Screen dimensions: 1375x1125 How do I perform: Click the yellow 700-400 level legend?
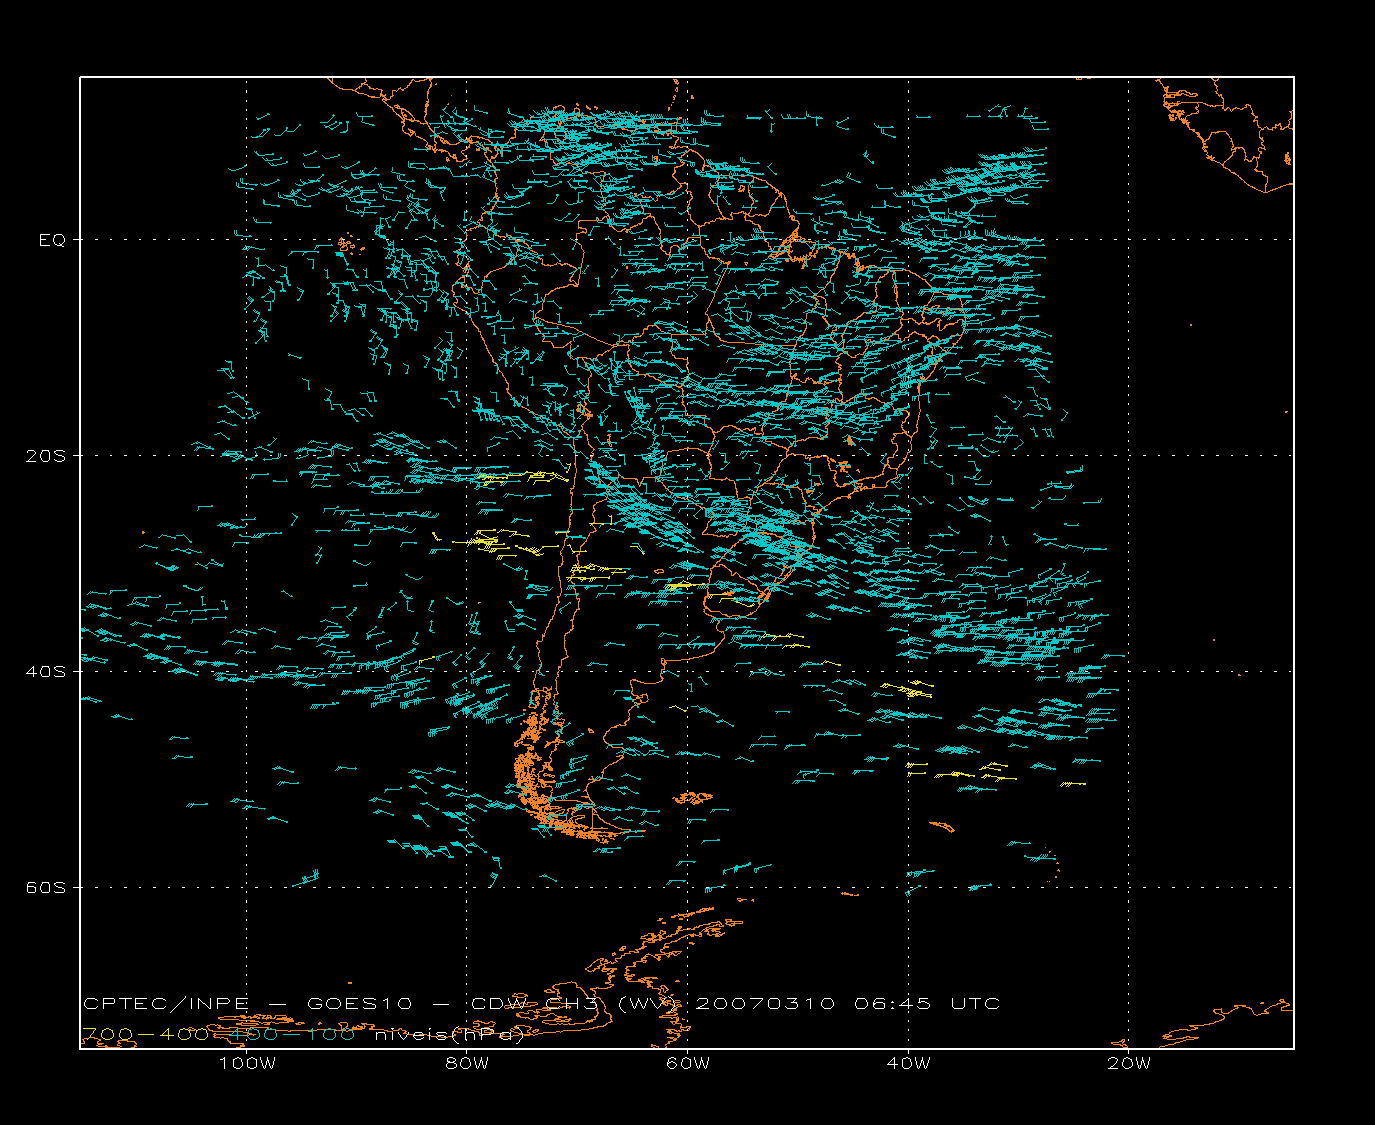(x=145, y=1034)
